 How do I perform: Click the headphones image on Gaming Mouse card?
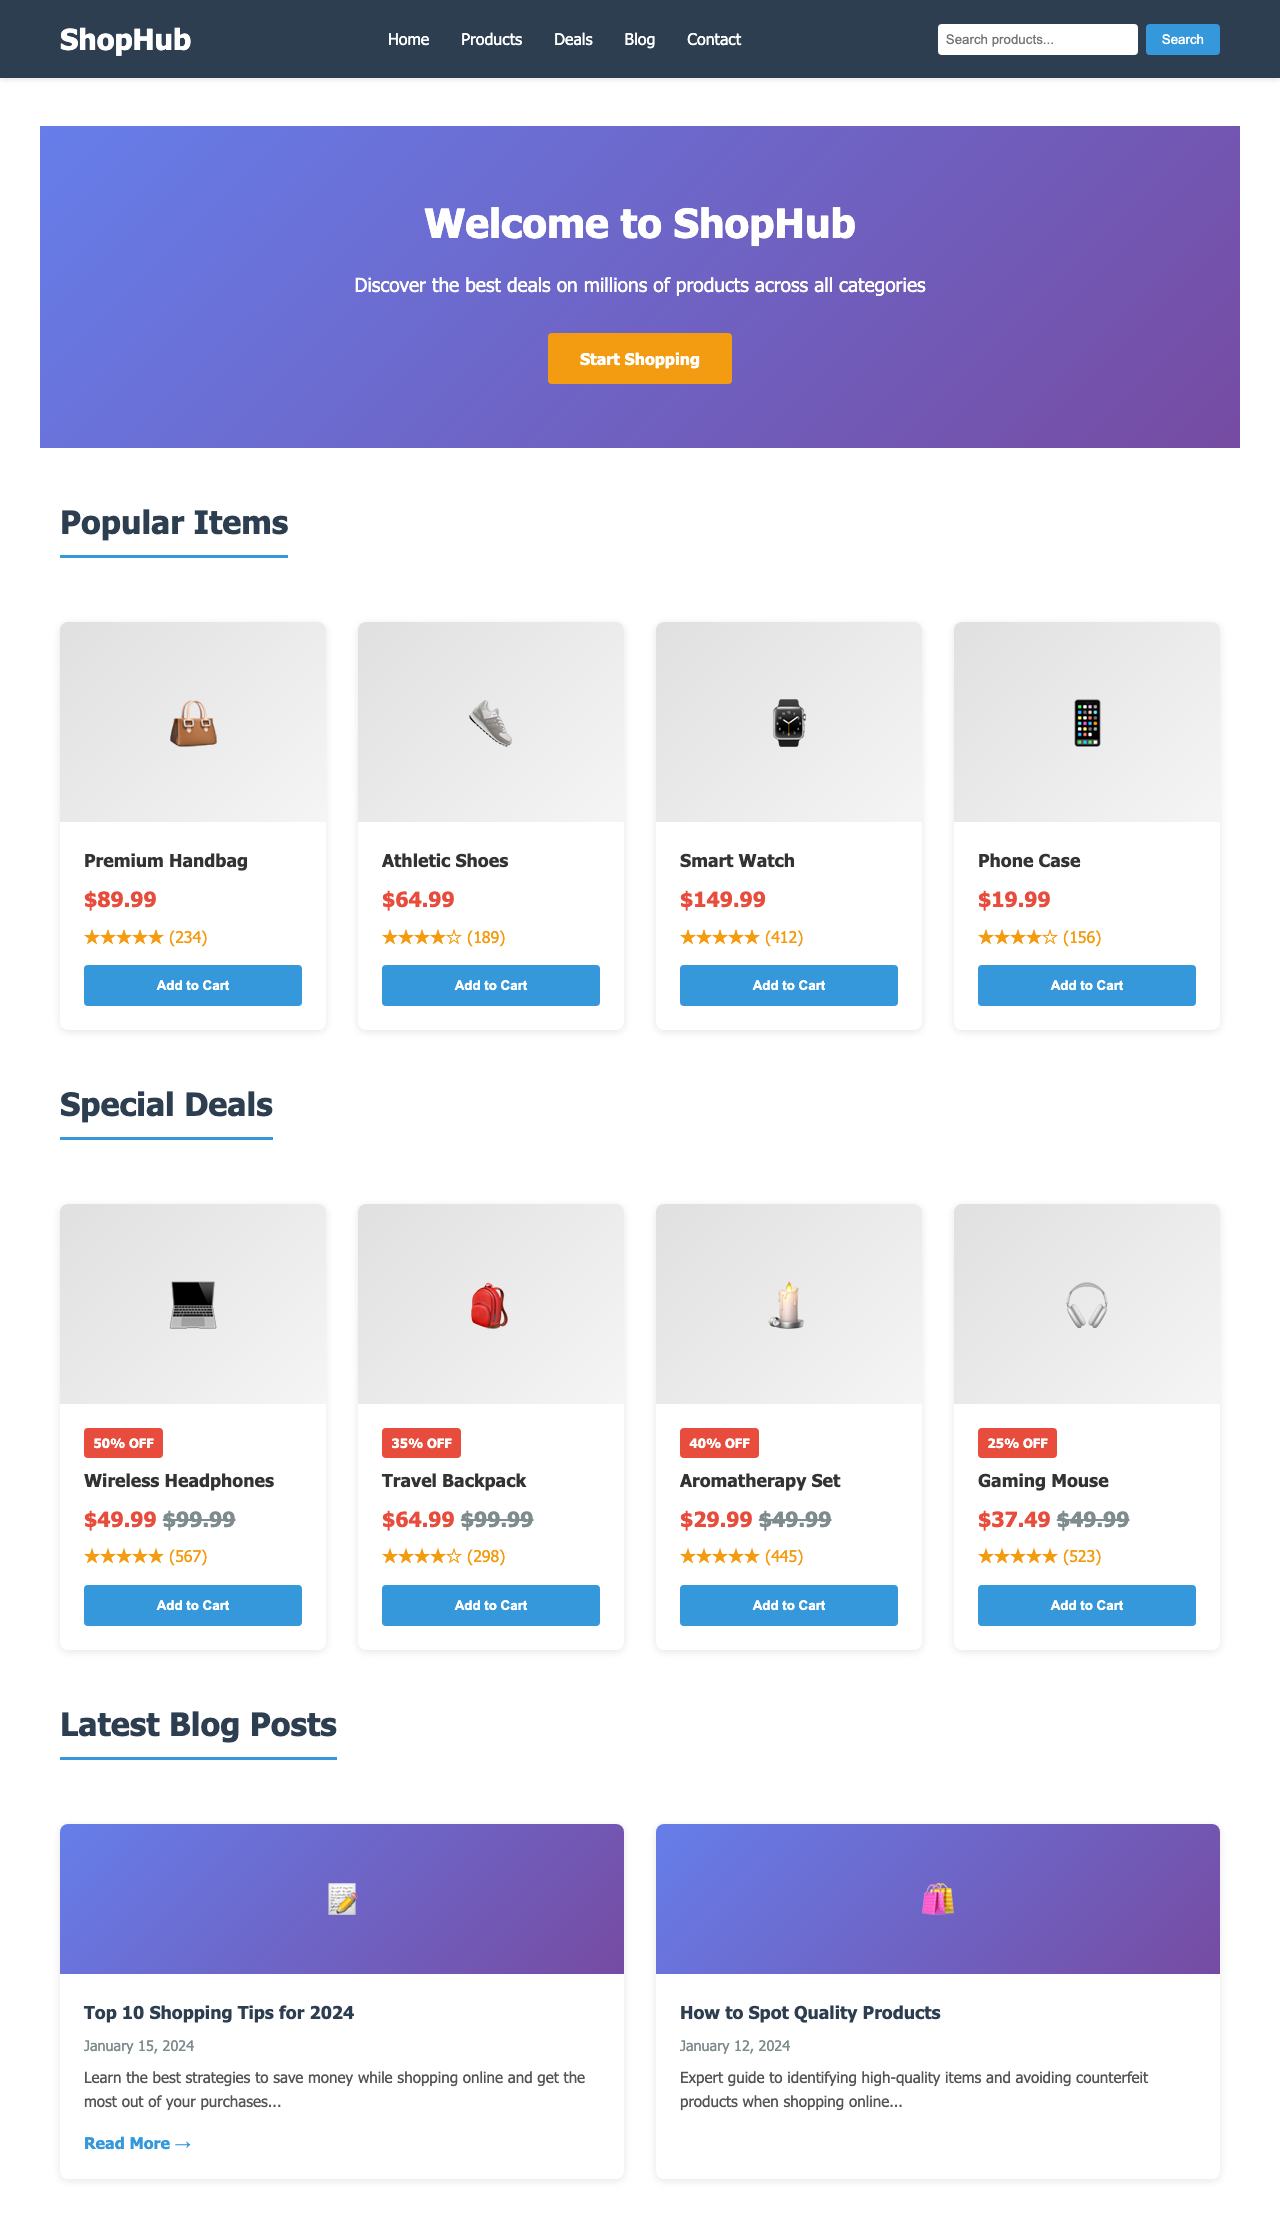[1086, 1302]
